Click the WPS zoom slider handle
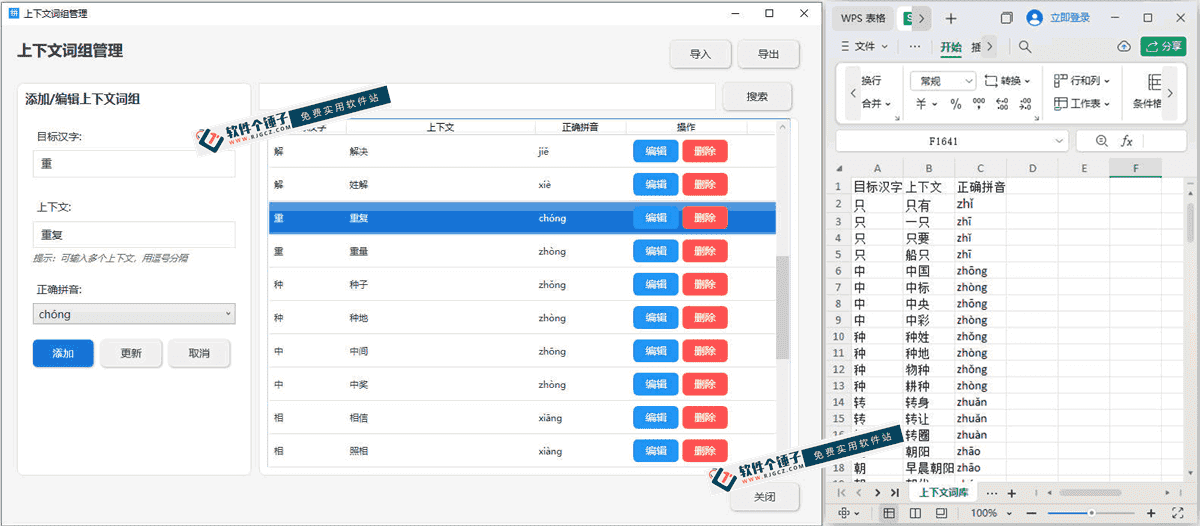Screen dimensions: 1200x526 [1090, 513]
